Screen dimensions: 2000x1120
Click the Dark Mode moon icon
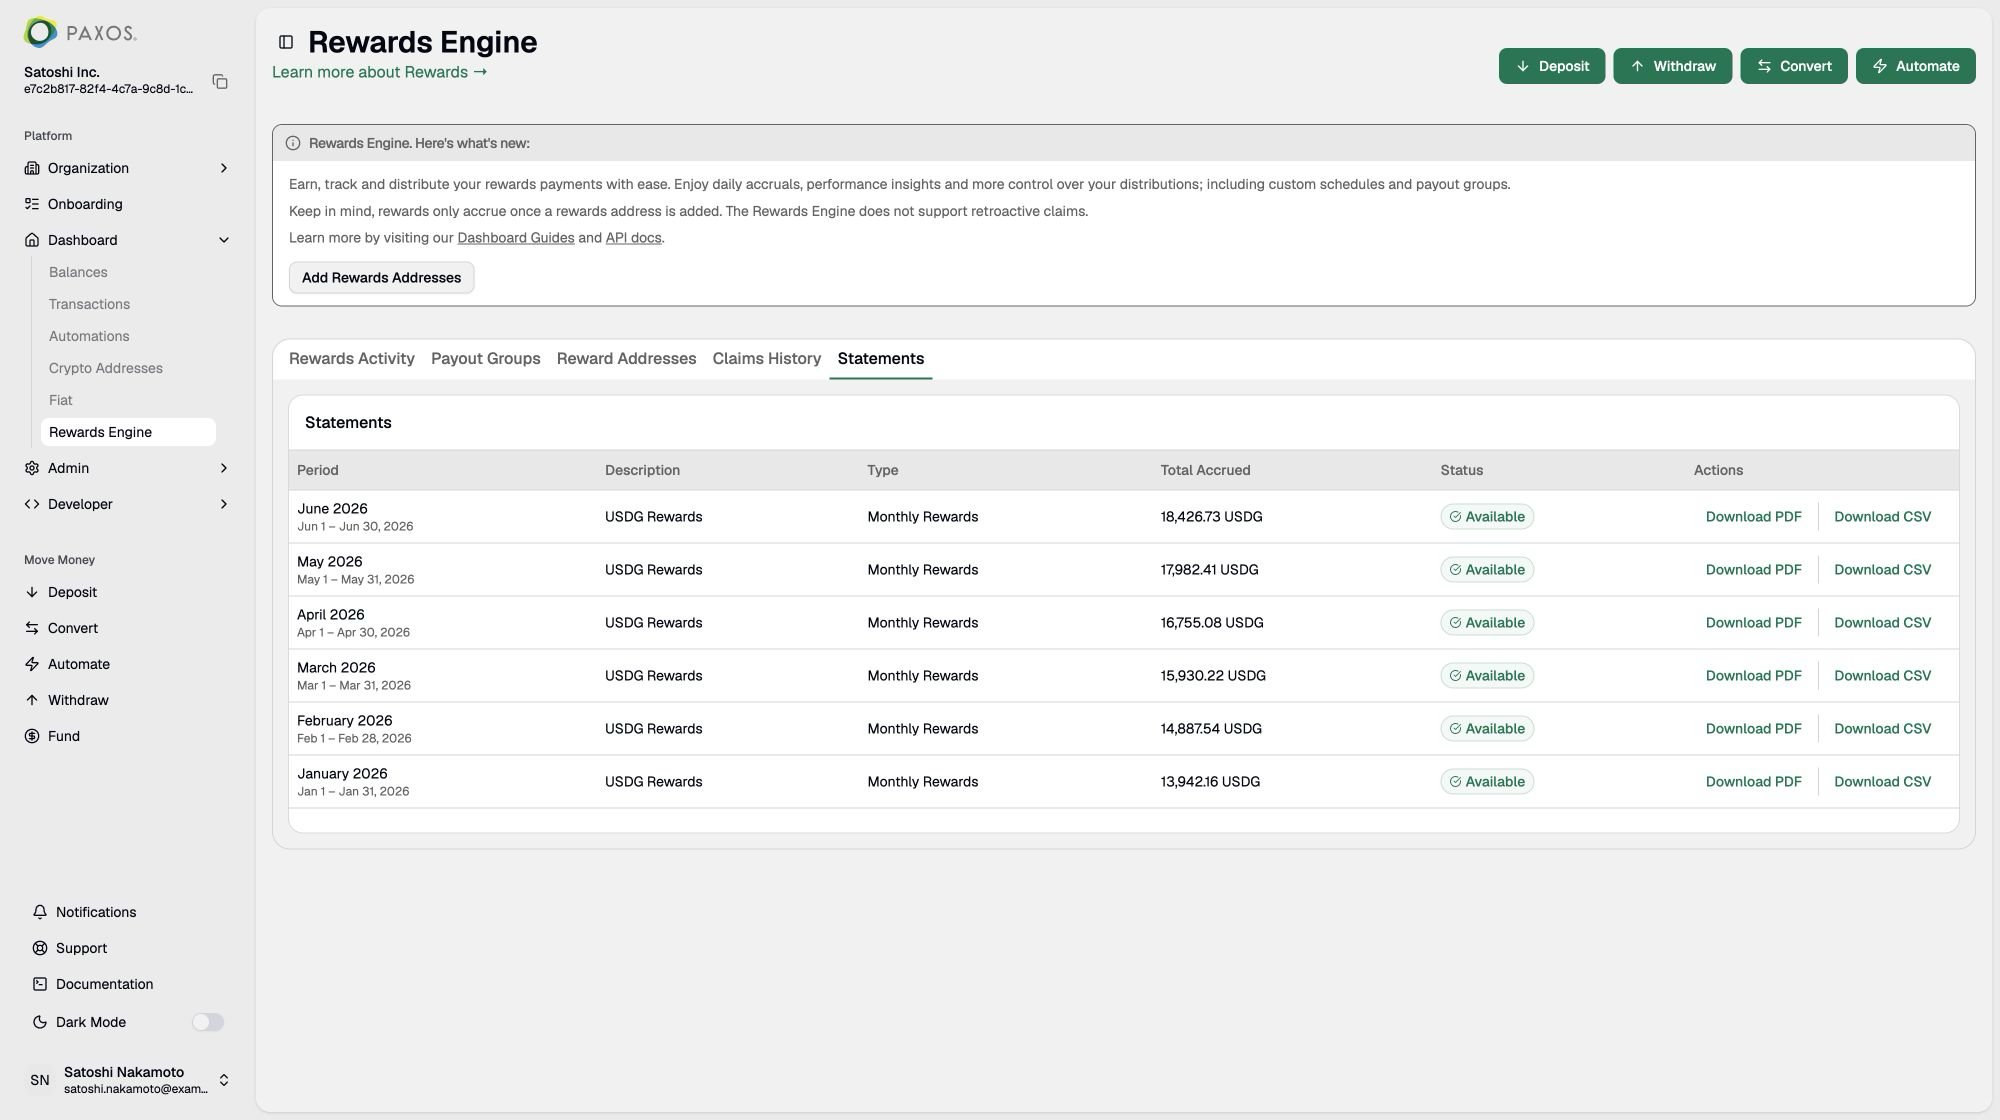pyautogui.click(x=40, y=1022)
